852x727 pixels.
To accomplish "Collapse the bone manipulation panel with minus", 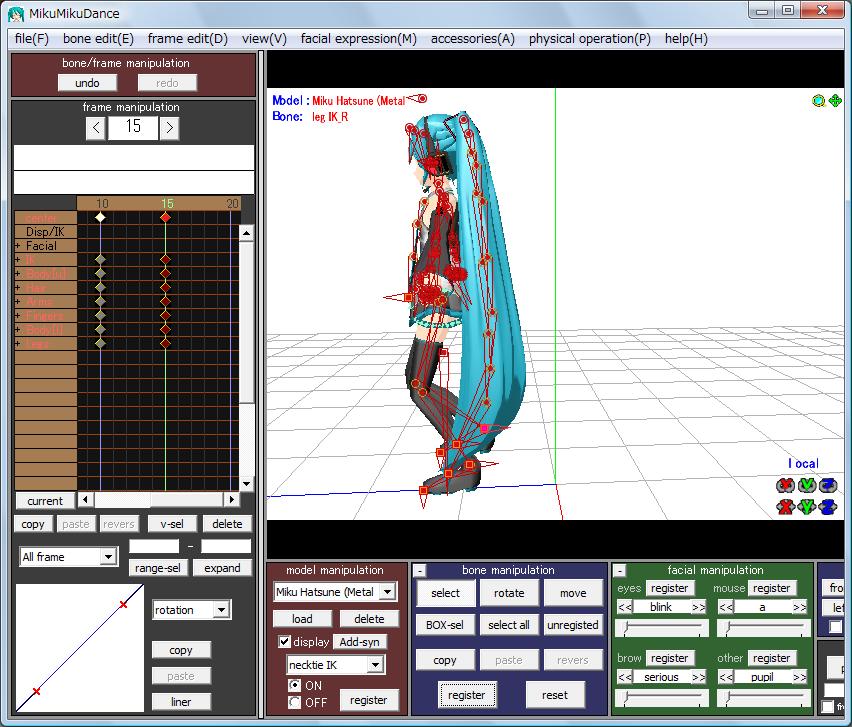I will point(419,571).
